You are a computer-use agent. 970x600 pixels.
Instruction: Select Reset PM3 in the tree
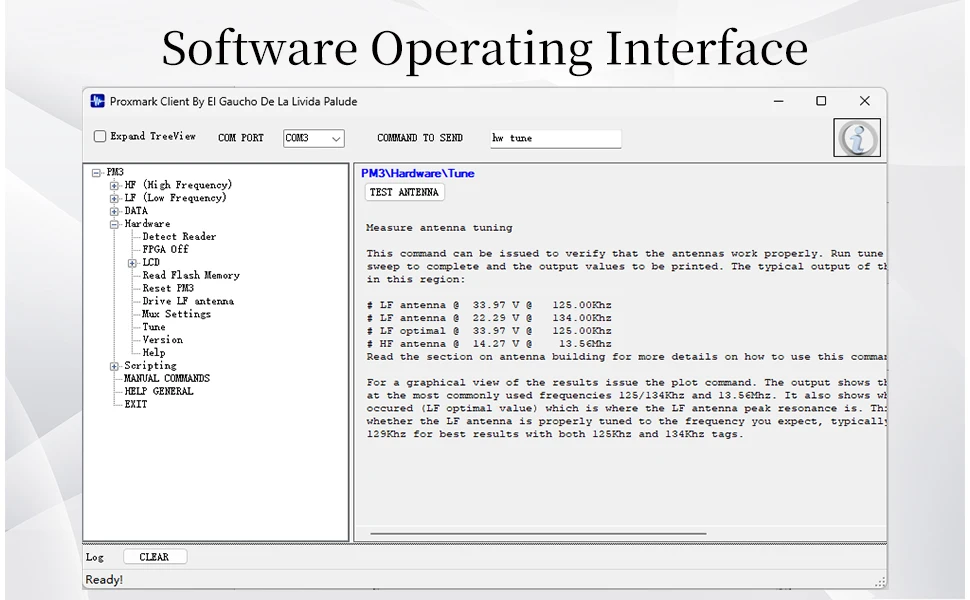pos(168,288)
